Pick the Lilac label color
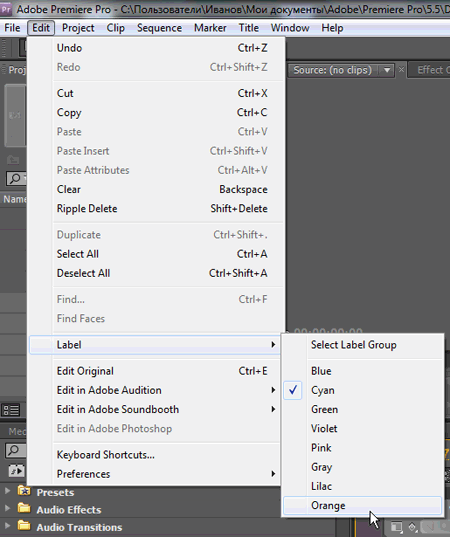450x537 pixels. 363,486
